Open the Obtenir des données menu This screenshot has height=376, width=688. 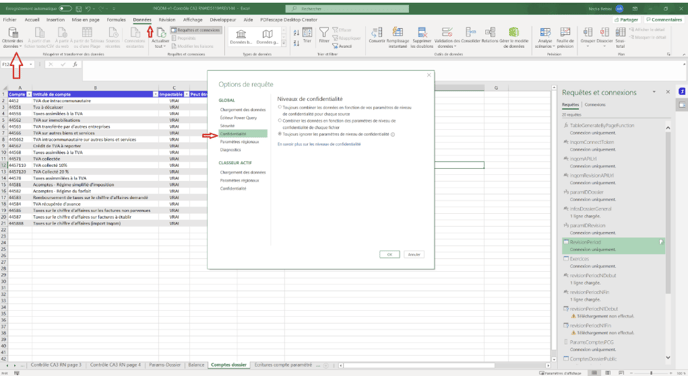point(12,38)
